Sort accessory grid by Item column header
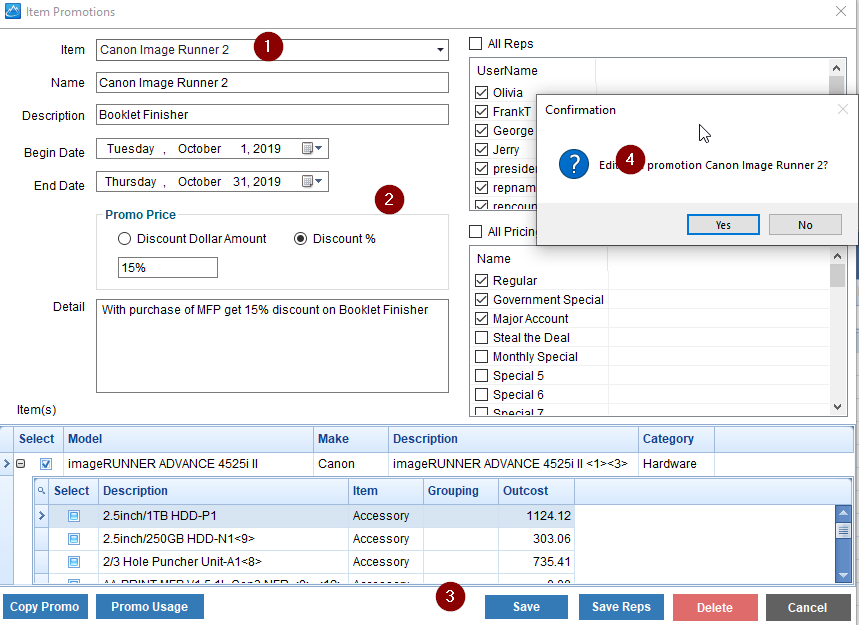 pos(386,491)
